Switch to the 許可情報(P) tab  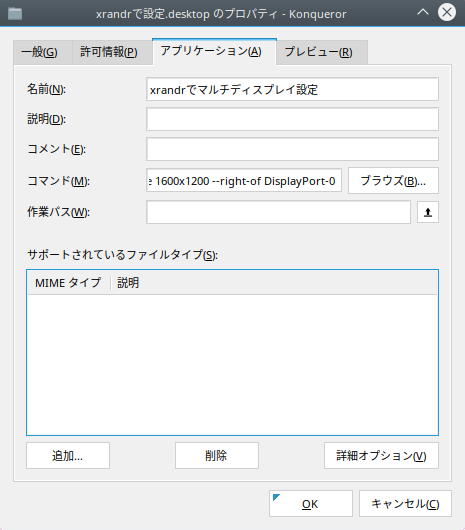click(x=112, y=52)
